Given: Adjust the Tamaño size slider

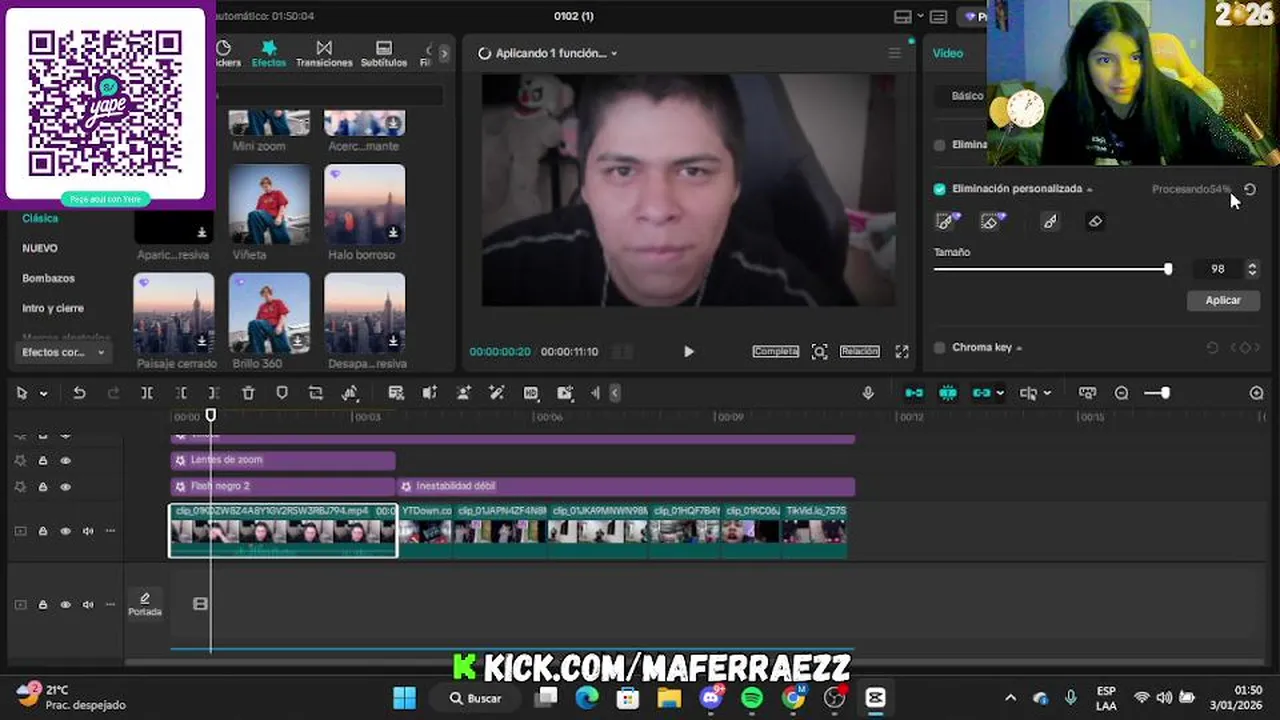Looking at the screenshot, I should pyautogui.click(x=1052, y=269).
